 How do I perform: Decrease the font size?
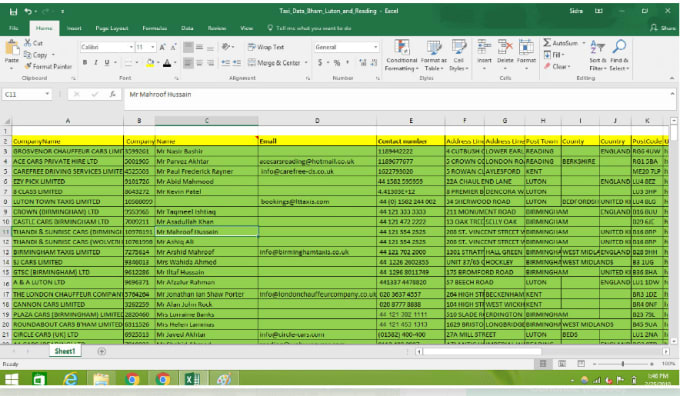[x=173, y=47]
